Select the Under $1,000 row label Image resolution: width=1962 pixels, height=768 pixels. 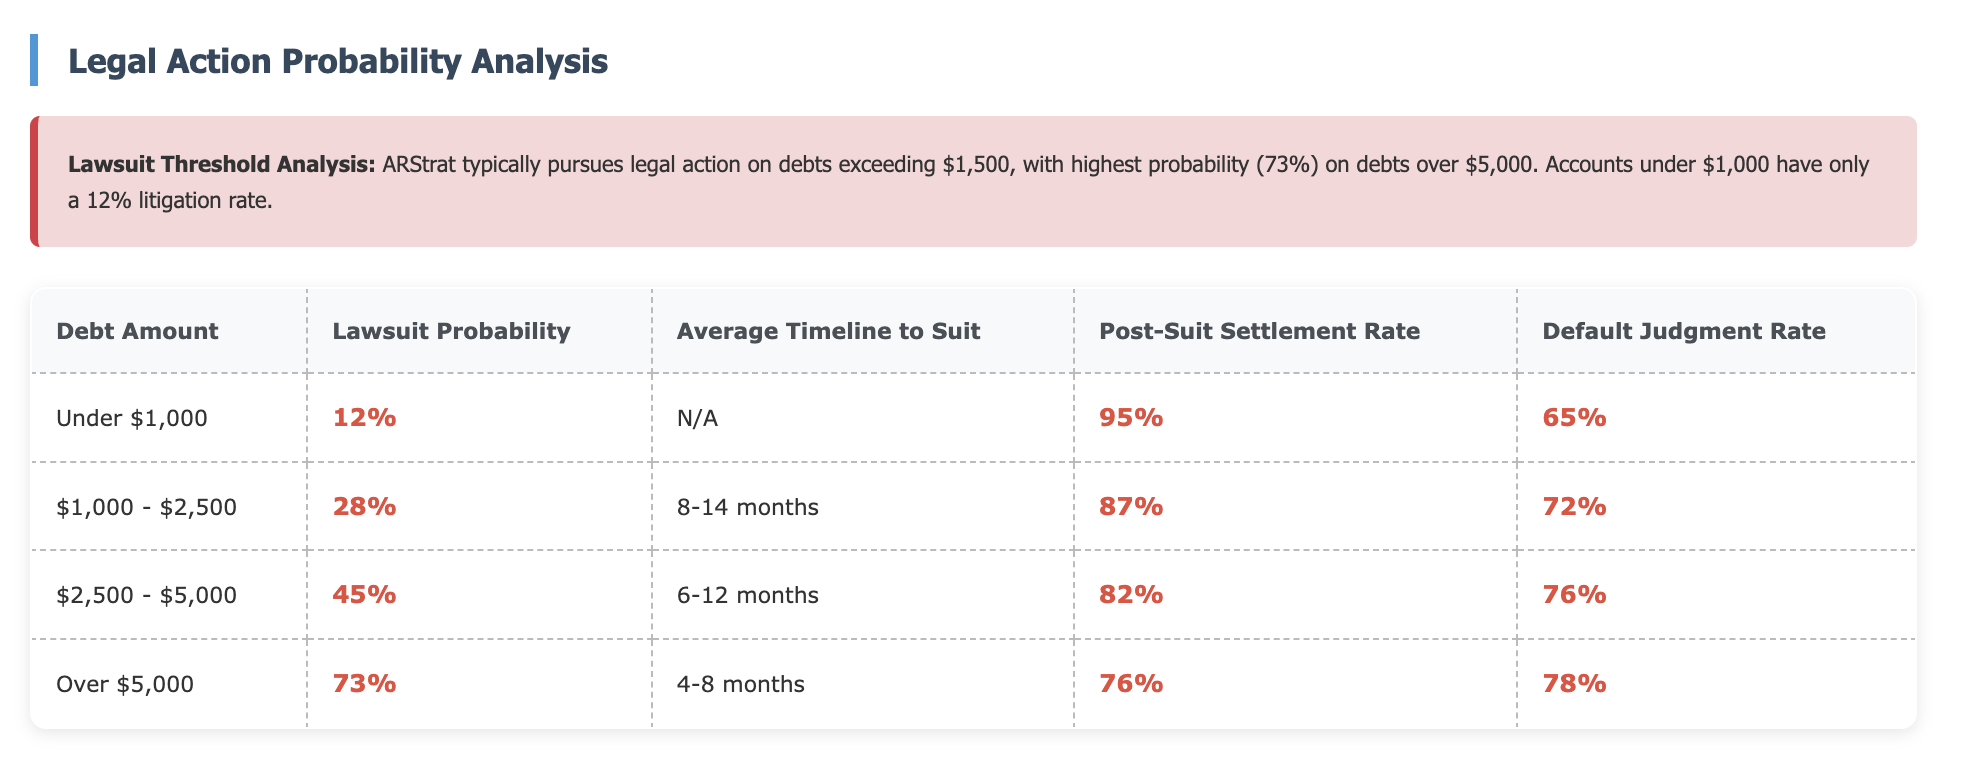pos(132,418)
